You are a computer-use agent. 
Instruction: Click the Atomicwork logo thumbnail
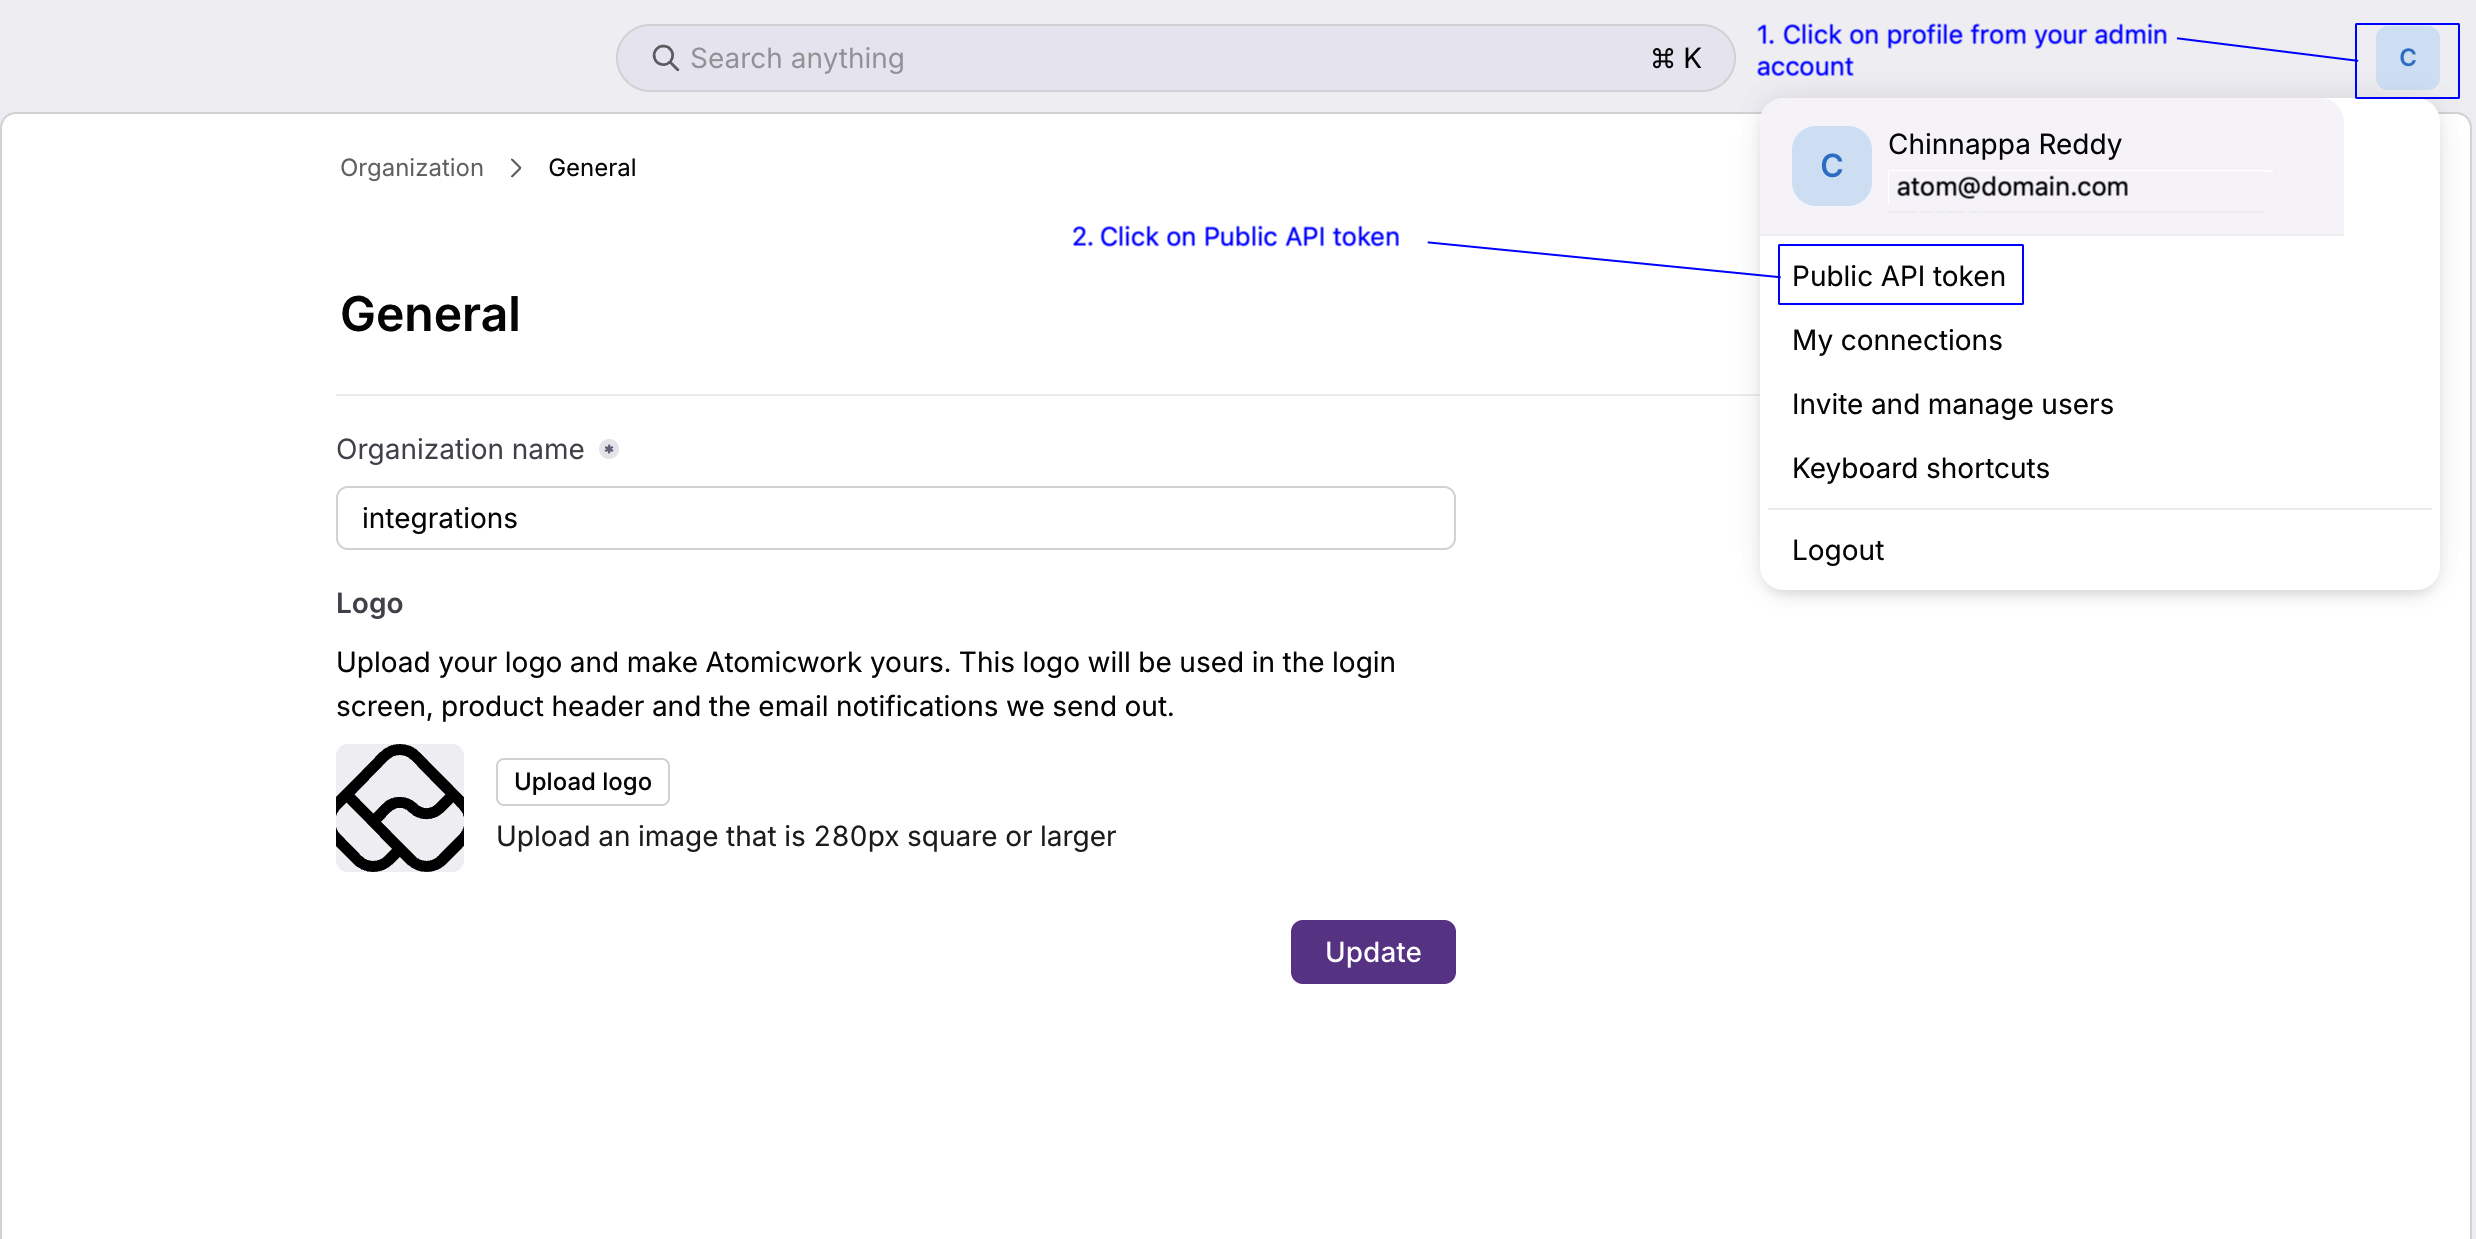[400, 808]
